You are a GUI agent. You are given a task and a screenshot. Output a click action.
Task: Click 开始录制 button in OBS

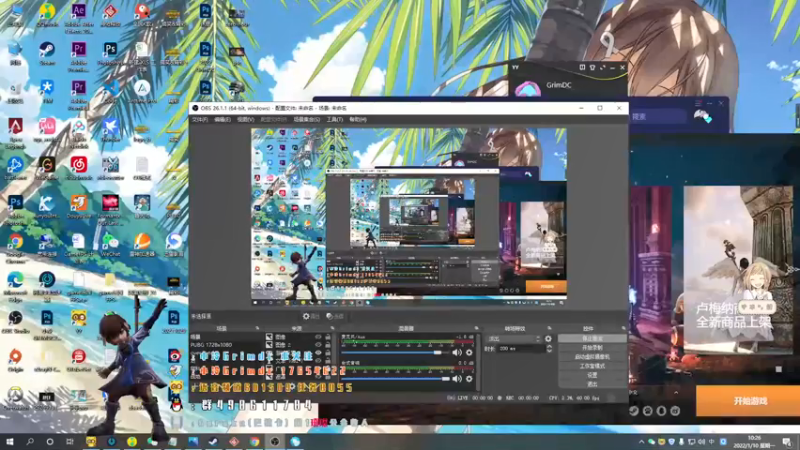[592, 347]
